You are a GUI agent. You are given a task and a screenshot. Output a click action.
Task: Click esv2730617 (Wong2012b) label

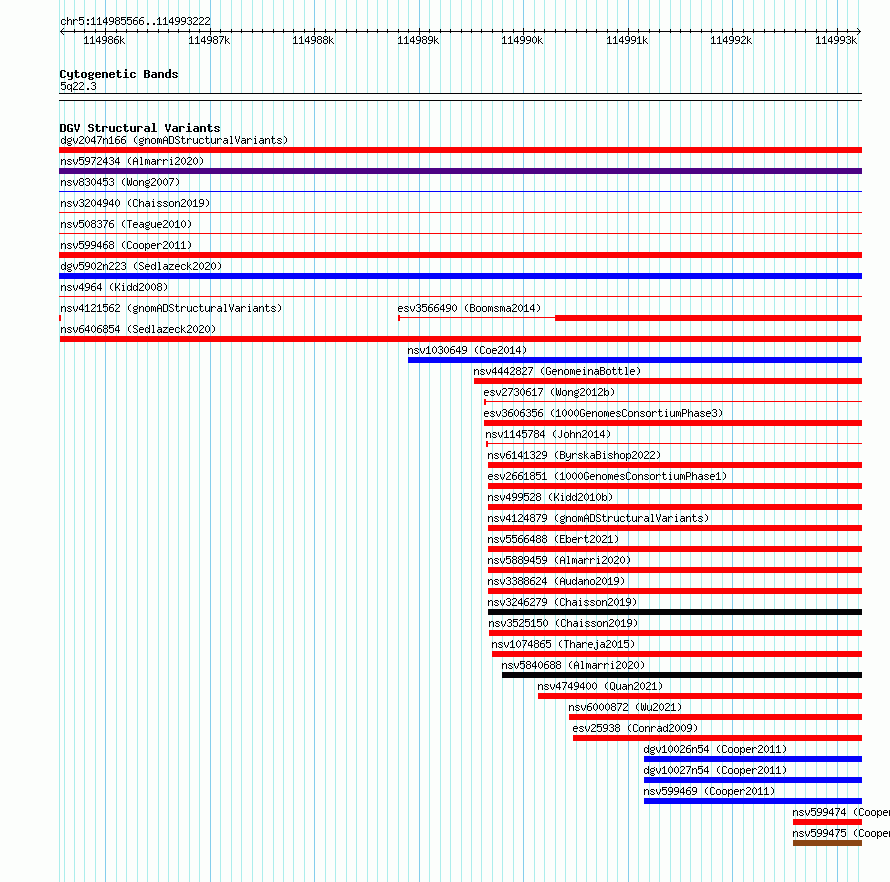coord(549,392)
